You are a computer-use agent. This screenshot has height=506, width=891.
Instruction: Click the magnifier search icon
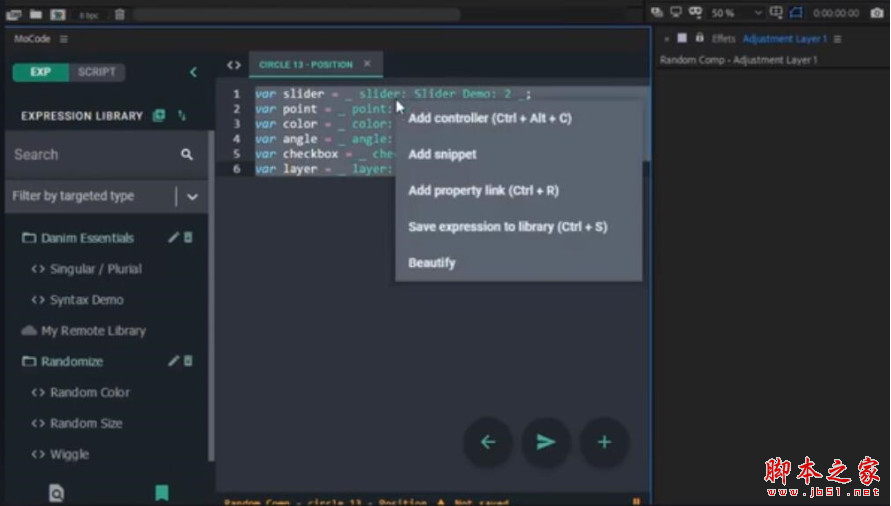187,155
